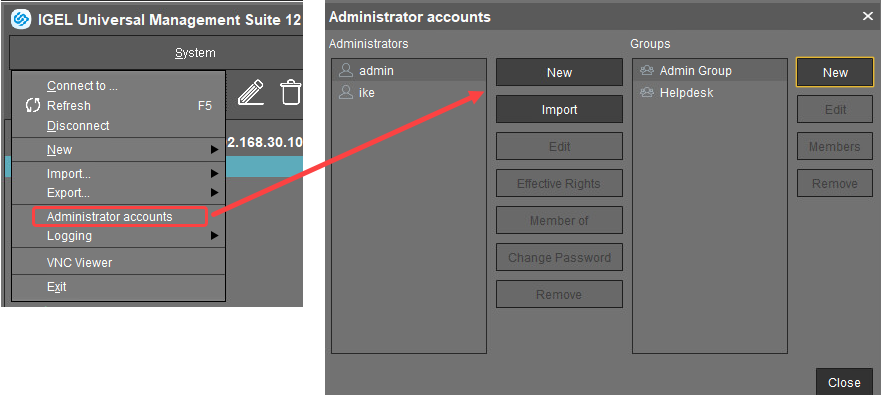Click the Refresh arrows icon in System menu
The width and height of the screenshot is (881, 395).
(33, 106)
